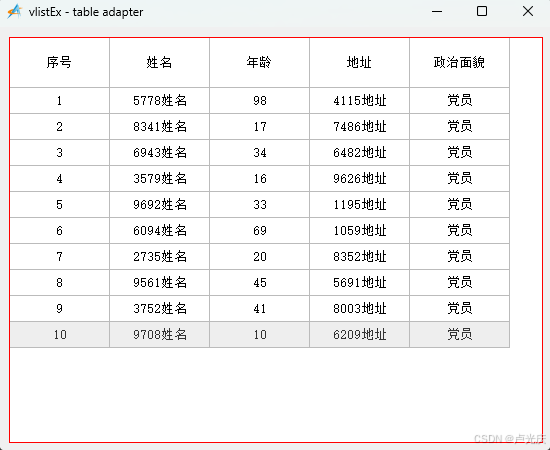Click the 1059地址 cell
Viewport: 550px width, 450px height.
[360, 230]
